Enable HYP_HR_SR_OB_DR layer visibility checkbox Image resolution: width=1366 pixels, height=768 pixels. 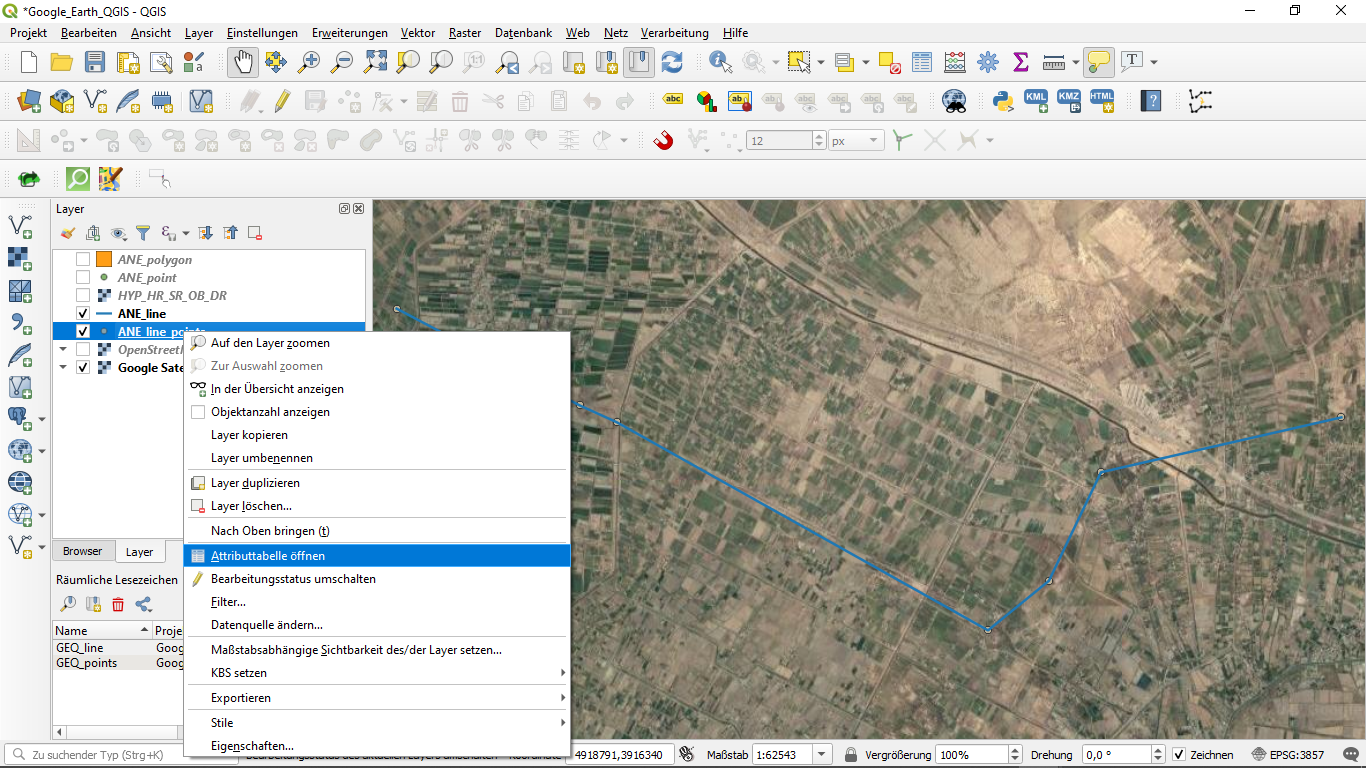[x=83, y=295]
